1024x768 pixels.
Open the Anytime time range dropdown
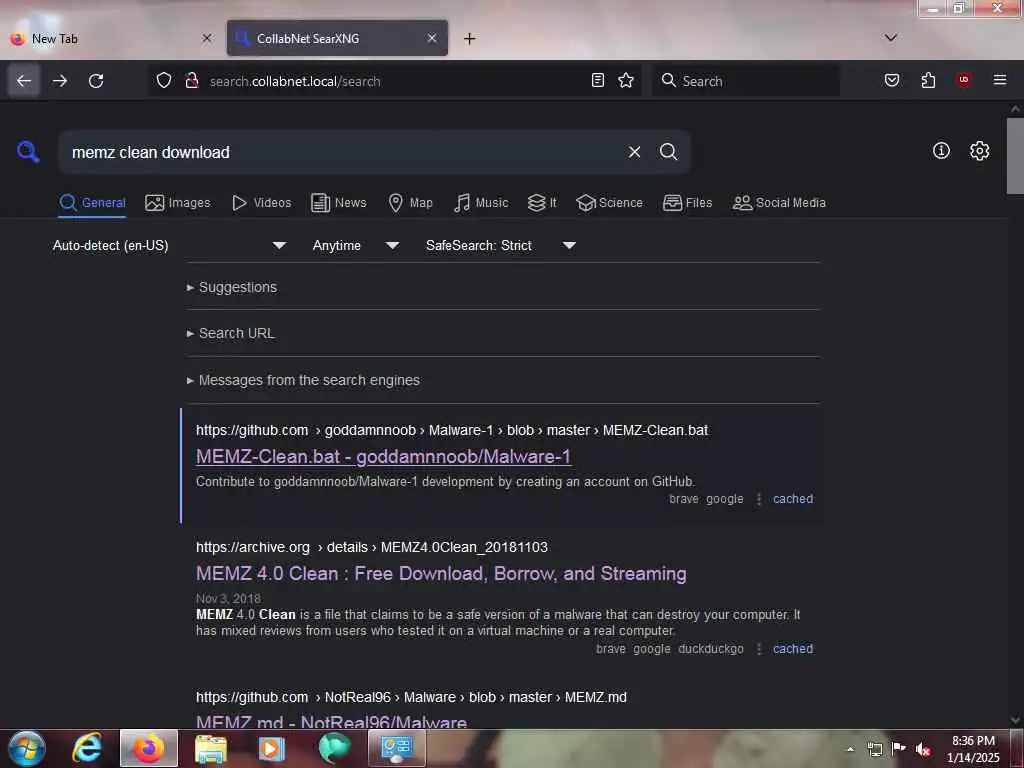pos(356,246)
